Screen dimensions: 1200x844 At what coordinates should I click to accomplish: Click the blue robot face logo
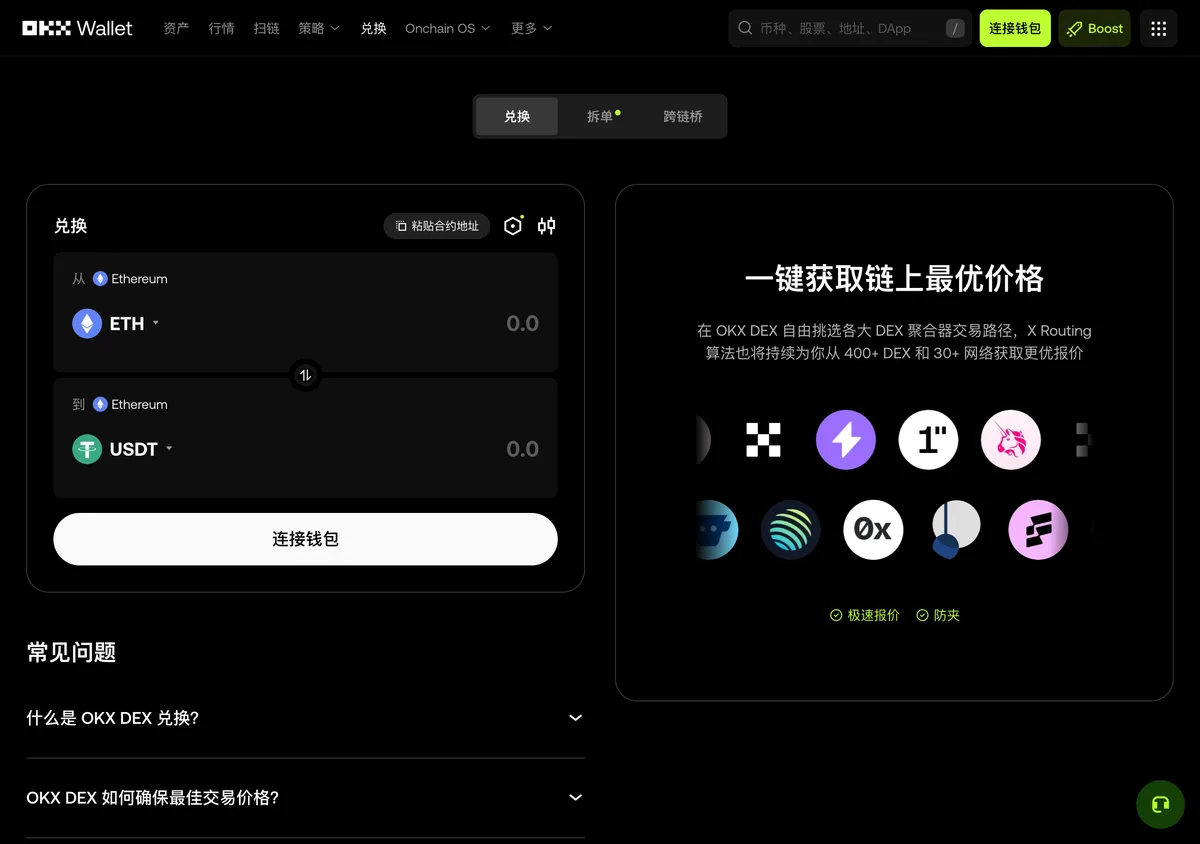pyautogui.click(x=717, y=530)
